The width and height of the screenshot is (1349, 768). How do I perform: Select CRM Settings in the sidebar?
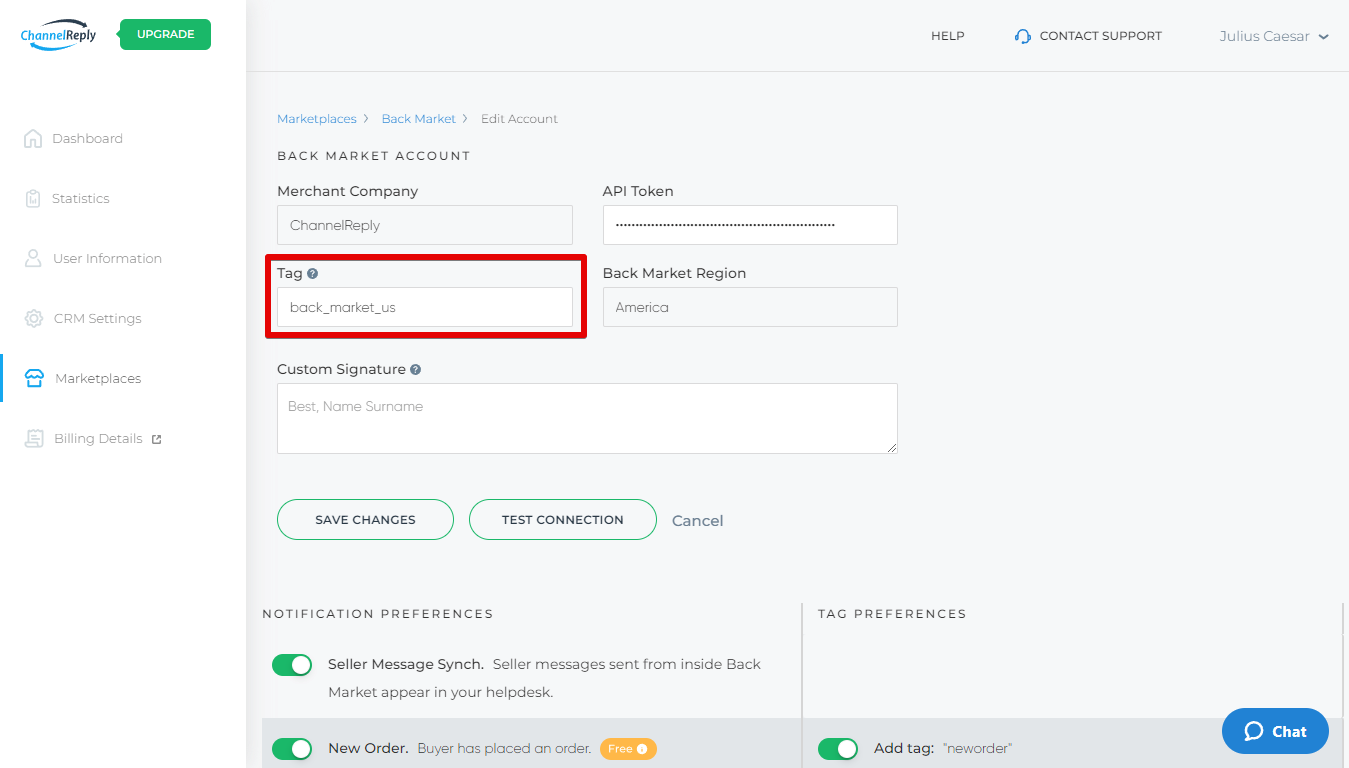(x=97, y=318)
